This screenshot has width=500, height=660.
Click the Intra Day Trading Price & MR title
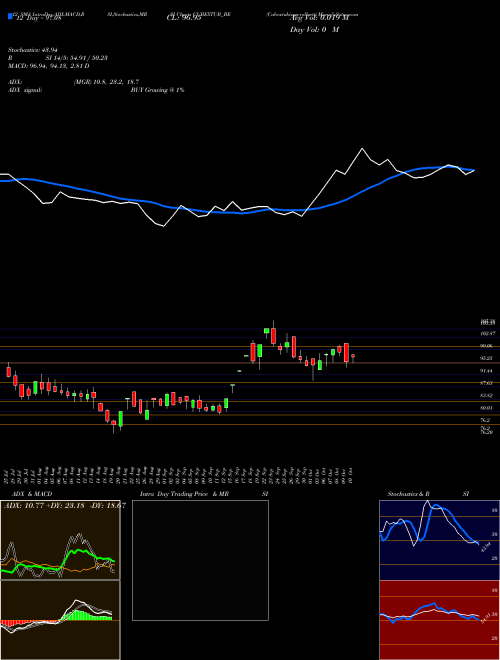pos(185,494)
